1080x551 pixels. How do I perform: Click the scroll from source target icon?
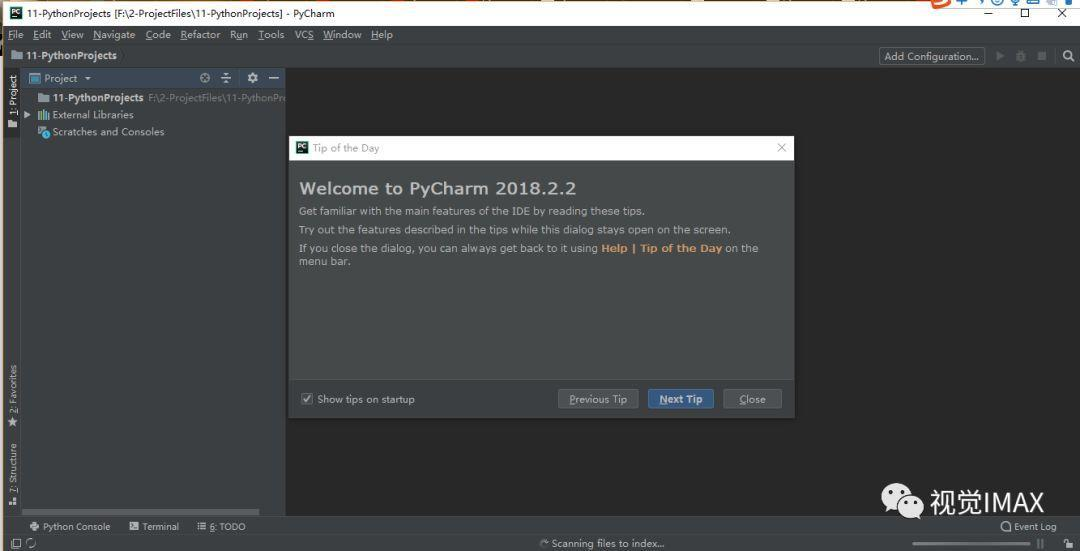[x=205, y=79]
